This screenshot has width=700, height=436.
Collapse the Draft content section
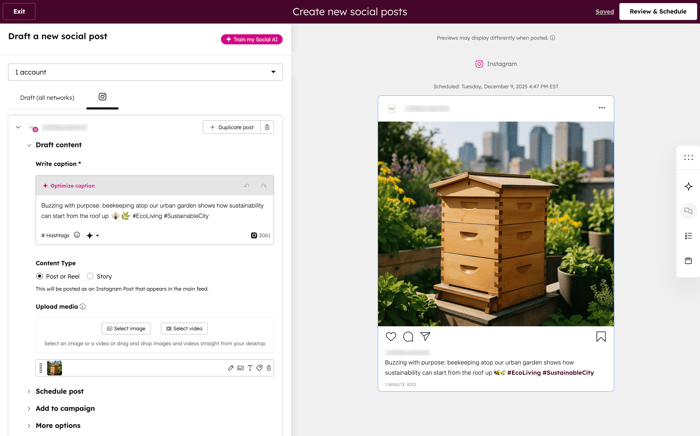29,145
